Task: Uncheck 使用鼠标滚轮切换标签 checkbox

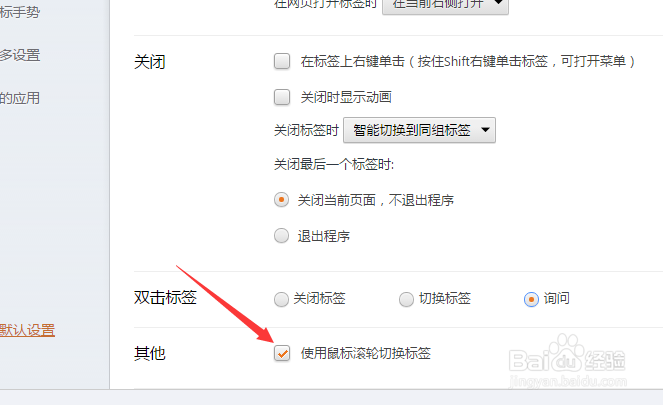Action: [282, 353]
